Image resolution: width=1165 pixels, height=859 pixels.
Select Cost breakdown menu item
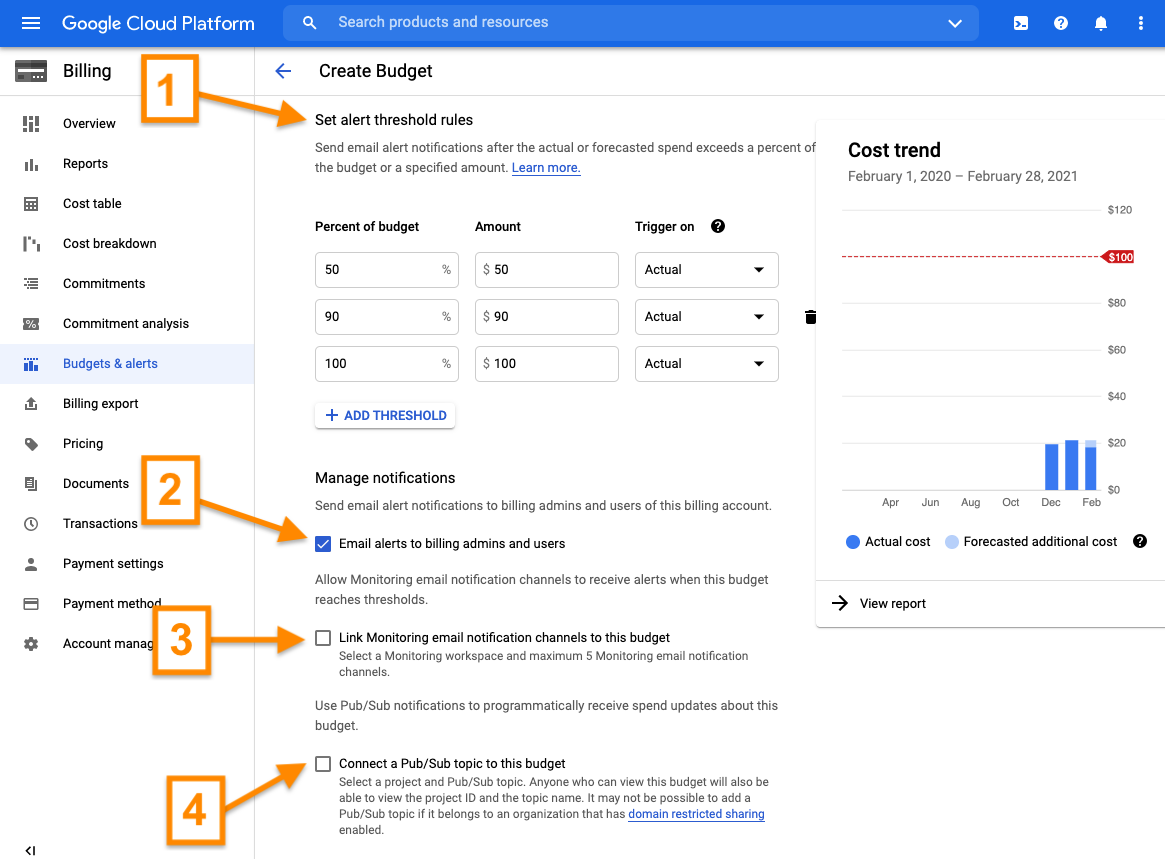coord(127,244)
